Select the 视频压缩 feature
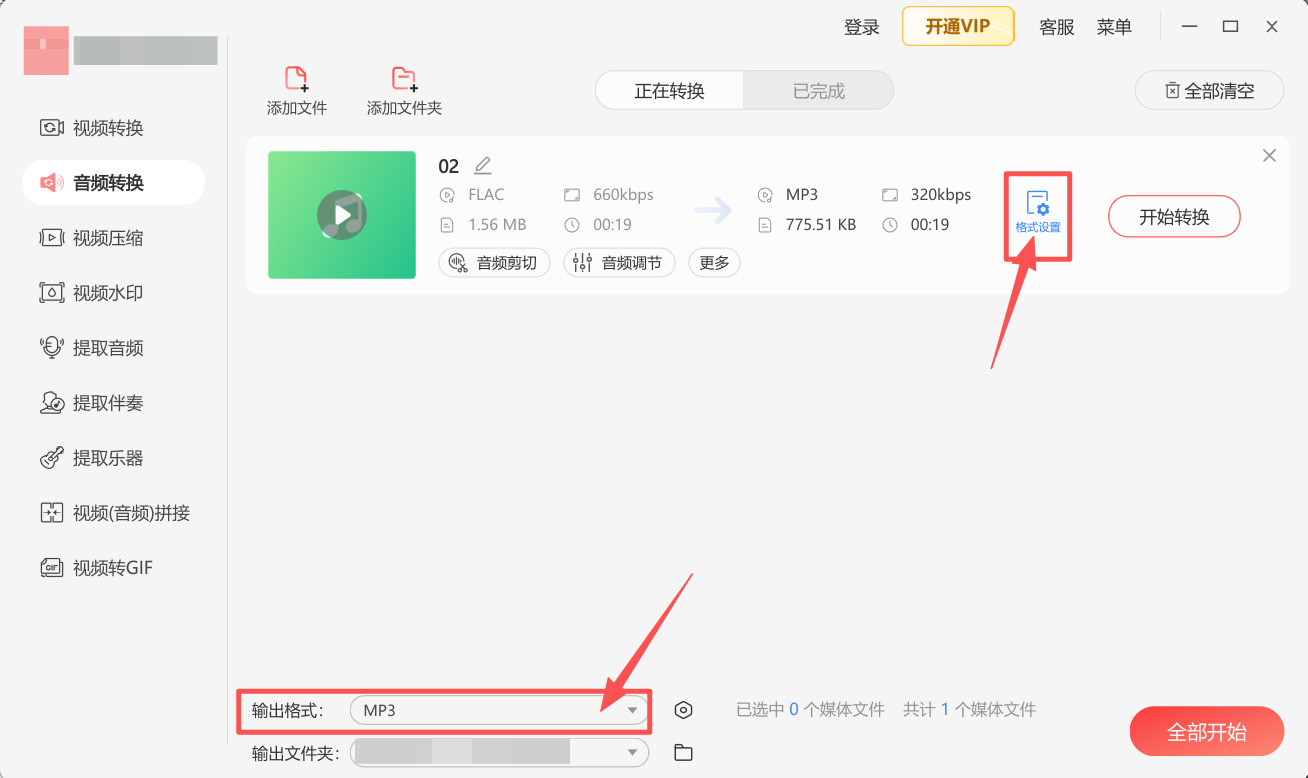The image size is (1308, 778). 113,237
